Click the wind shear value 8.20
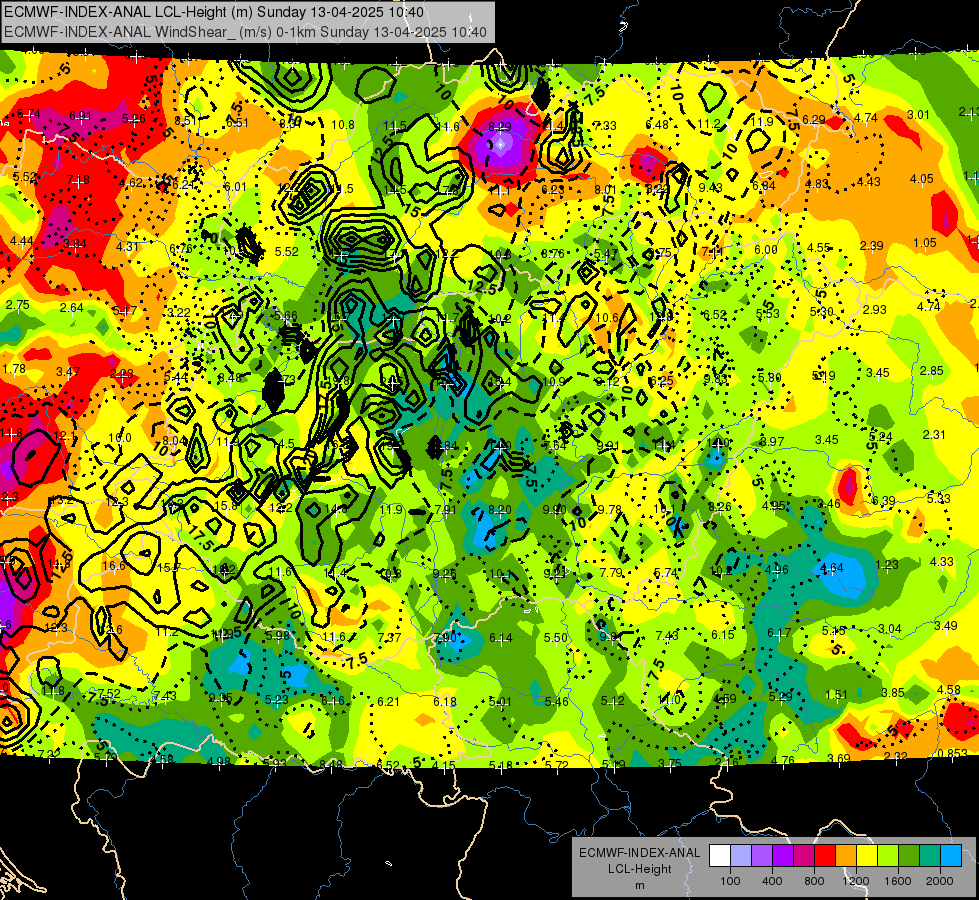Screen dimensions: 979x900 (499, 510)
